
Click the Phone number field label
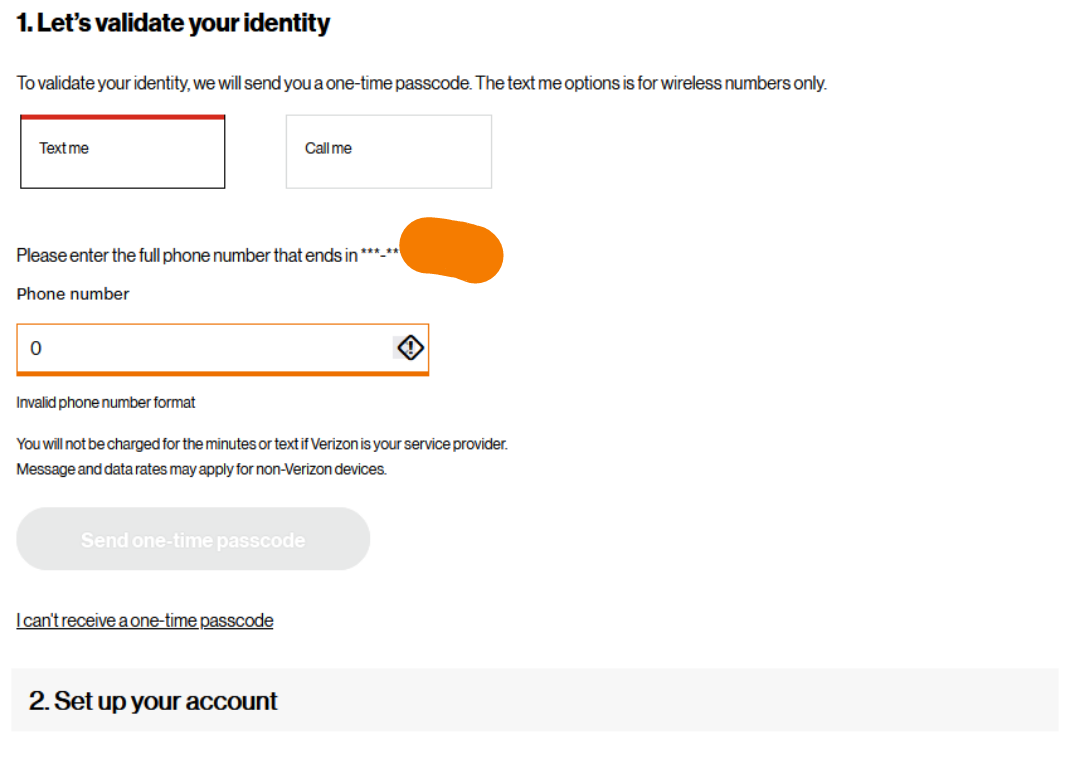(x=73, y=294)
